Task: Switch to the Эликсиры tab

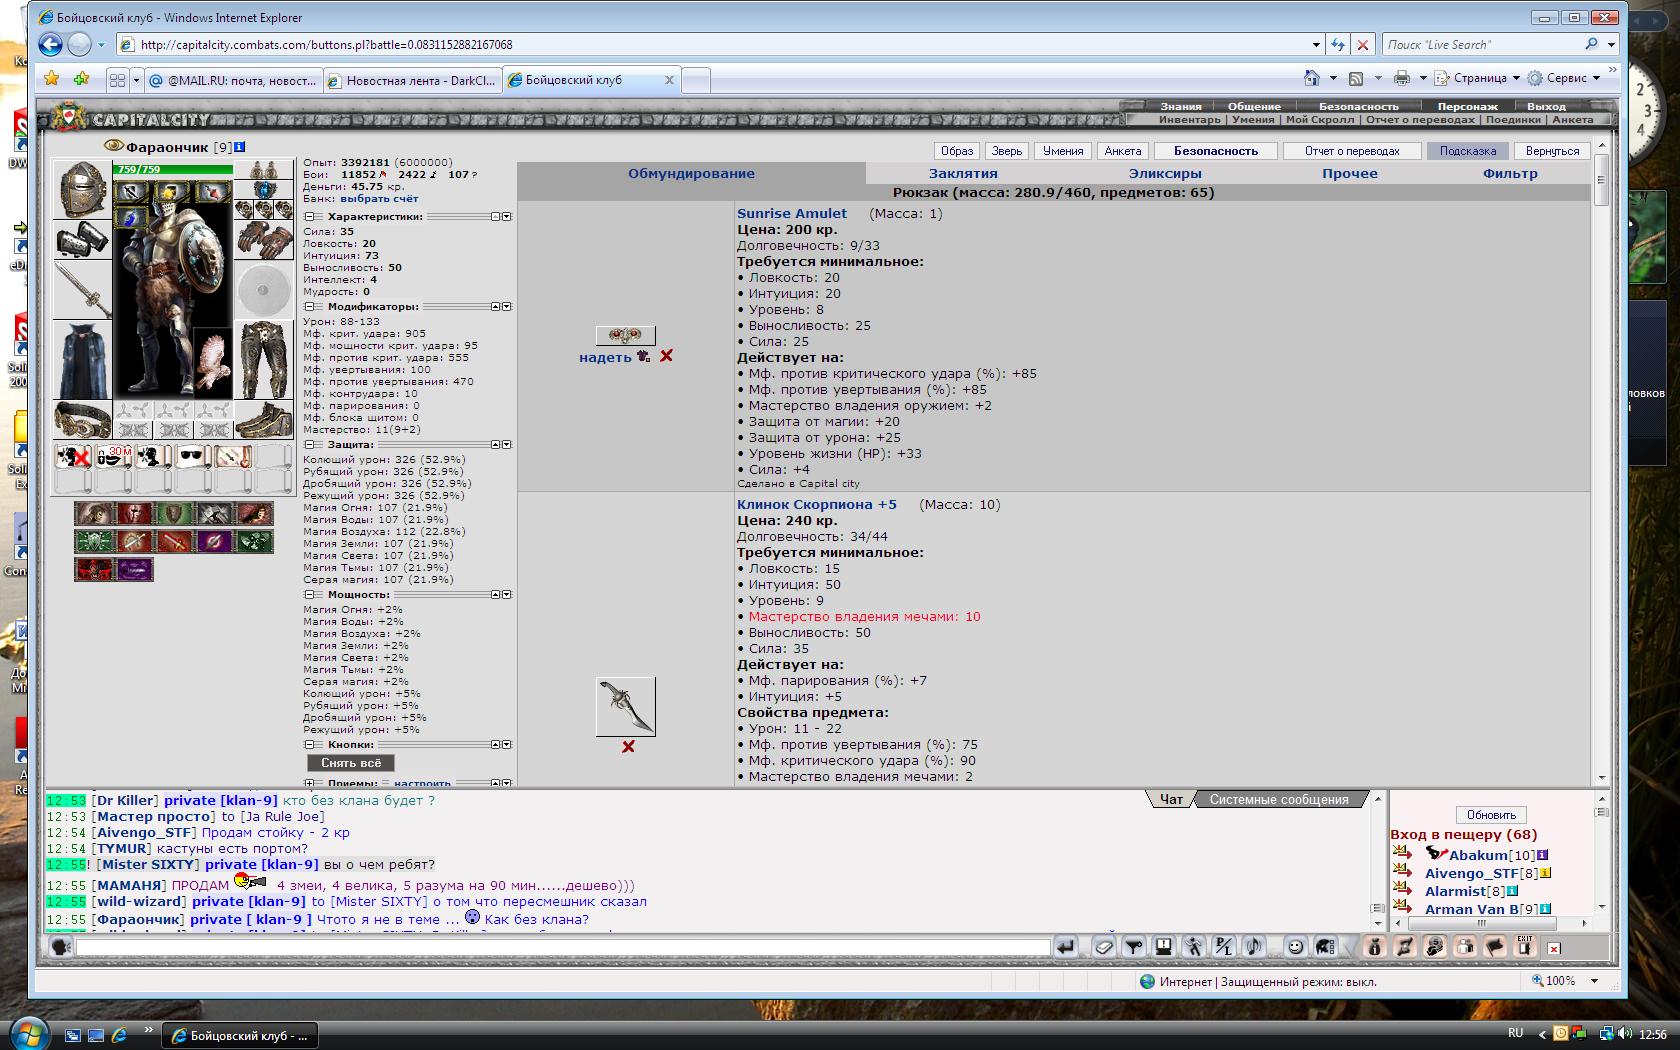Action: point(1164,173)
